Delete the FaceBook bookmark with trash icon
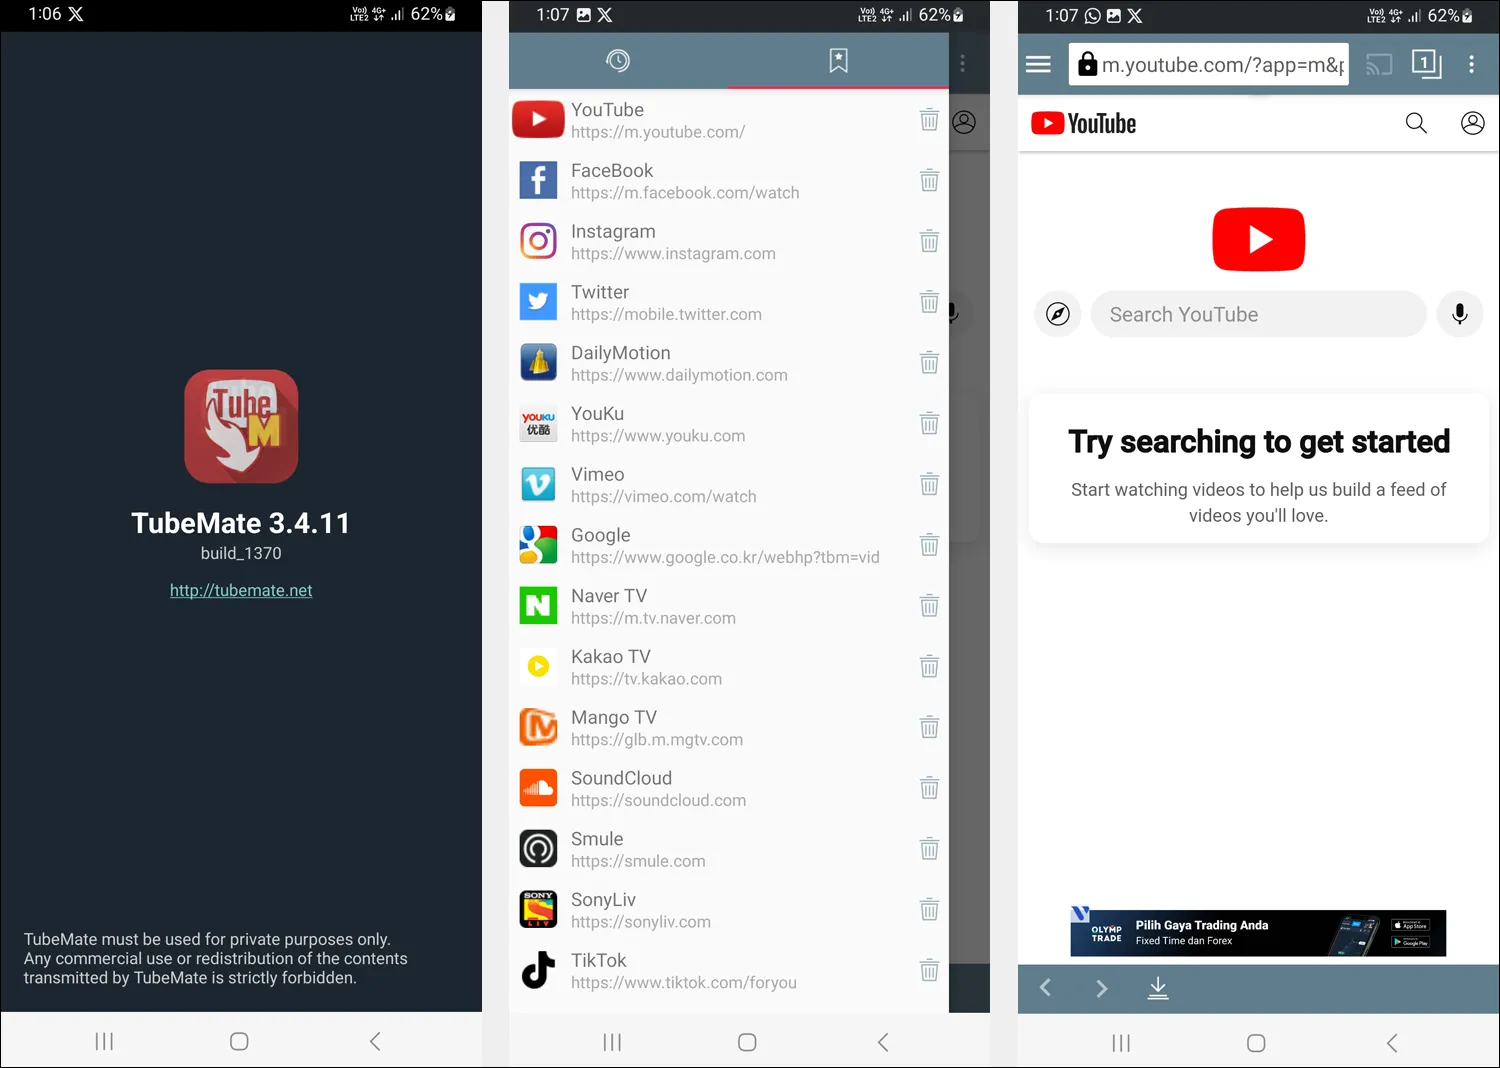1500x1068 pixels. pos(929,181)
